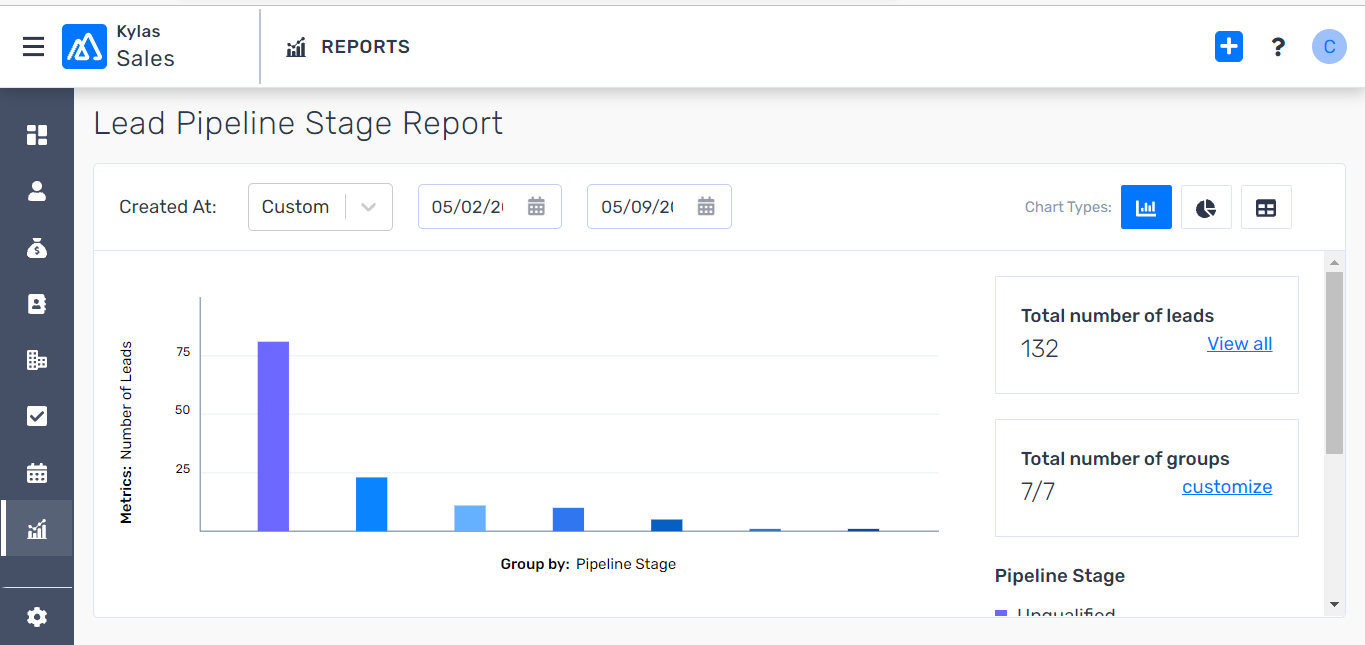Viewport: 1365px width, 645px height.
Task: Open Companies via building icon
Action: [37, 360]
